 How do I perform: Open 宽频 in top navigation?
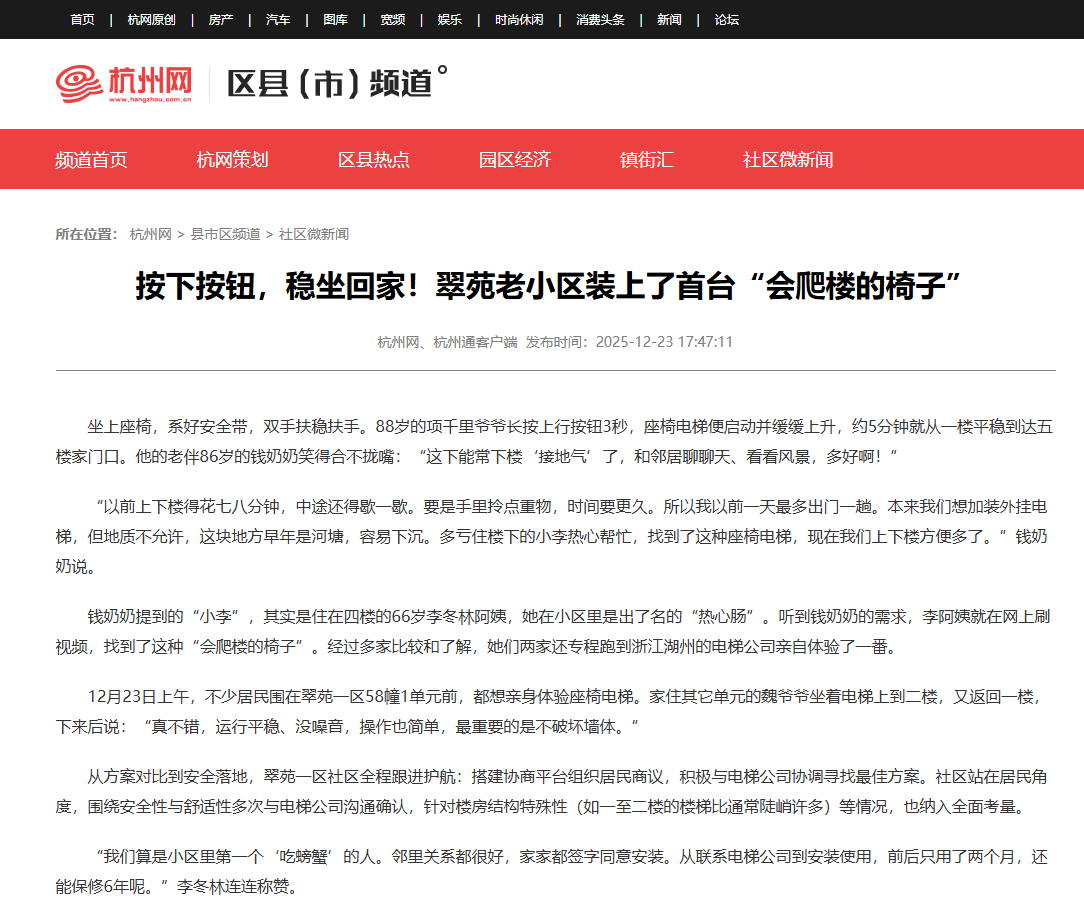click(393, 20)
